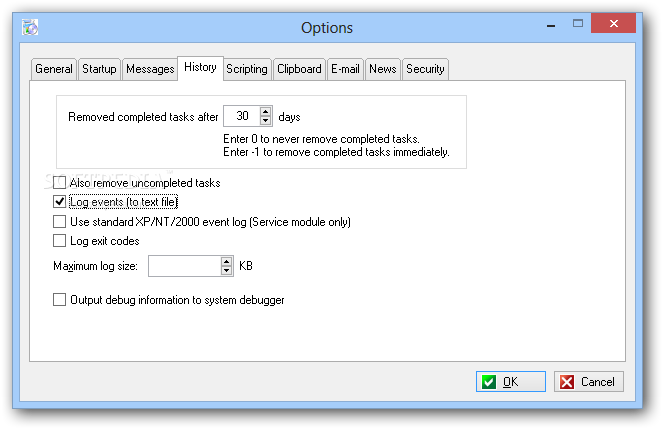The height and width of the screenshot is (429, 663).
Task: Enable Output debug information to system debugger
Action: point(60,300)
